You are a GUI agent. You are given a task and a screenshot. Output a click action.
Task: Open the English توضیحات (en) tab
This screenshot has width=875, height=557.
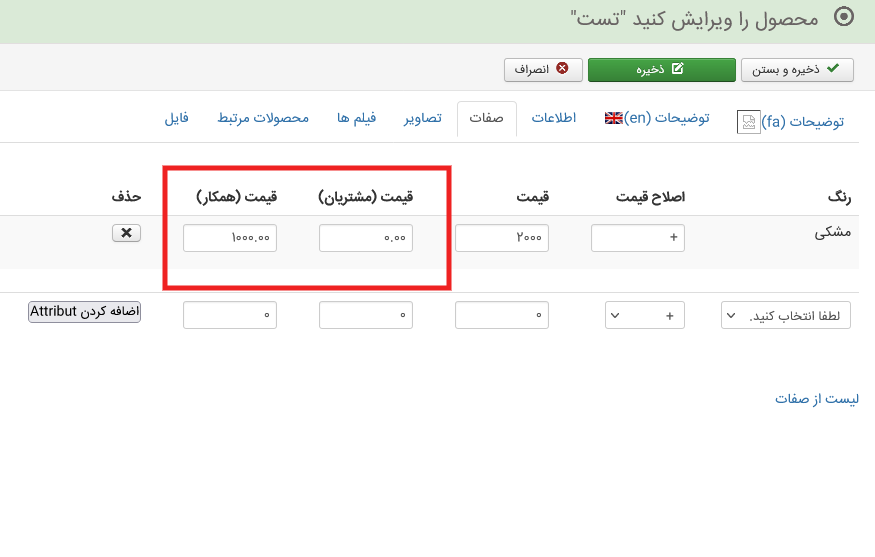656,118
